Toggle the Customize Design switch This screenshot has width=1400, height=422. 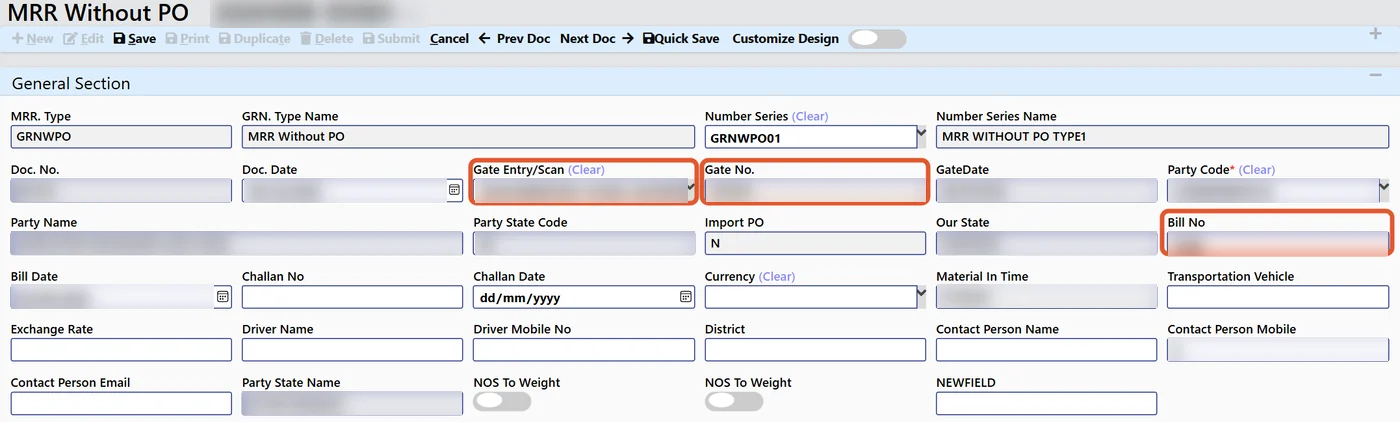click(x=877, y=38)
